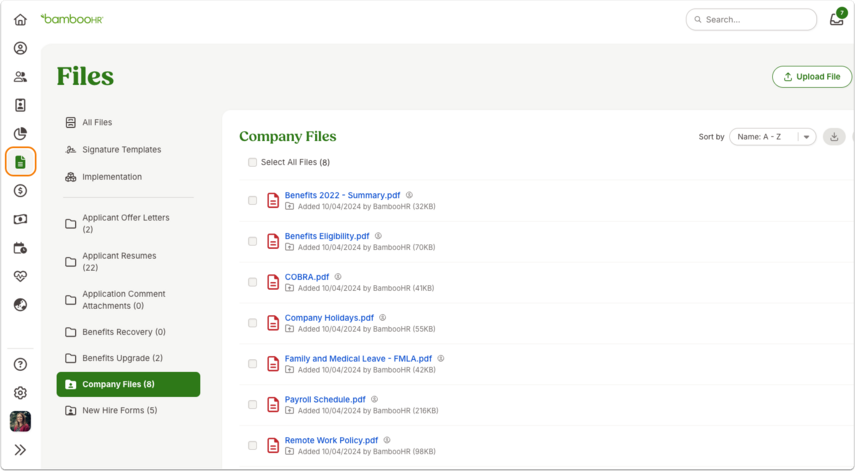Tick the checkbox for COBRA.pdf
Screen dimensions: 855x471
(x=252, y=282)
